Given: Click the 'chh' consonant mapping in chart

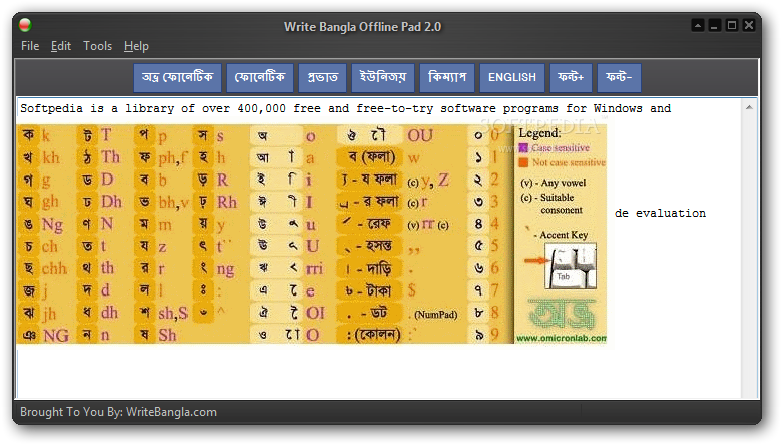Looking at the screenshot, I should pyautogui.click(x=54, y=268).
